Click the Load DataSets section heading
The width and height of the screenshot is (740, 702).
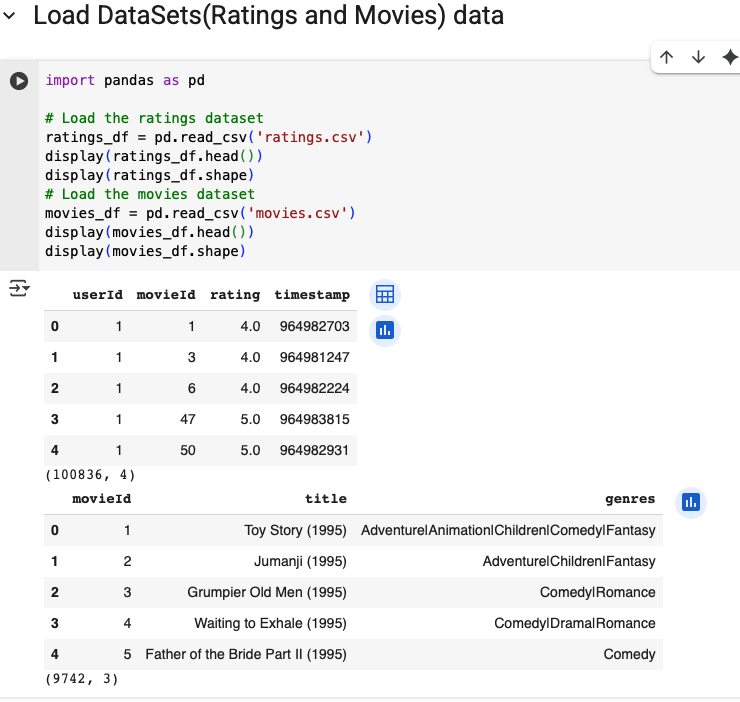click(269, 15)
